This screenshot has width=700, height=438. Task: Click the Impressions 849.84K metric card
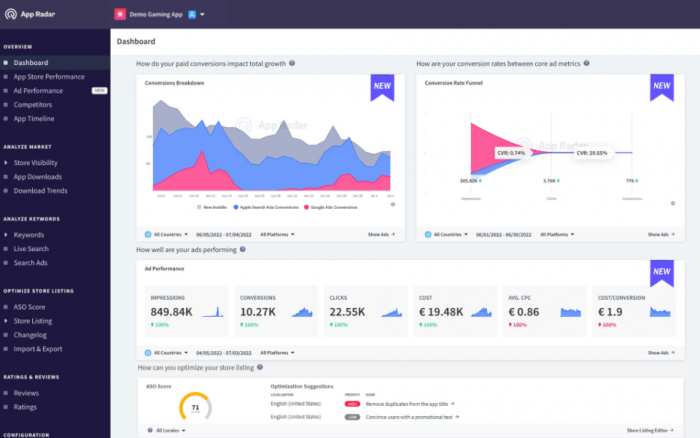(187, 311)
